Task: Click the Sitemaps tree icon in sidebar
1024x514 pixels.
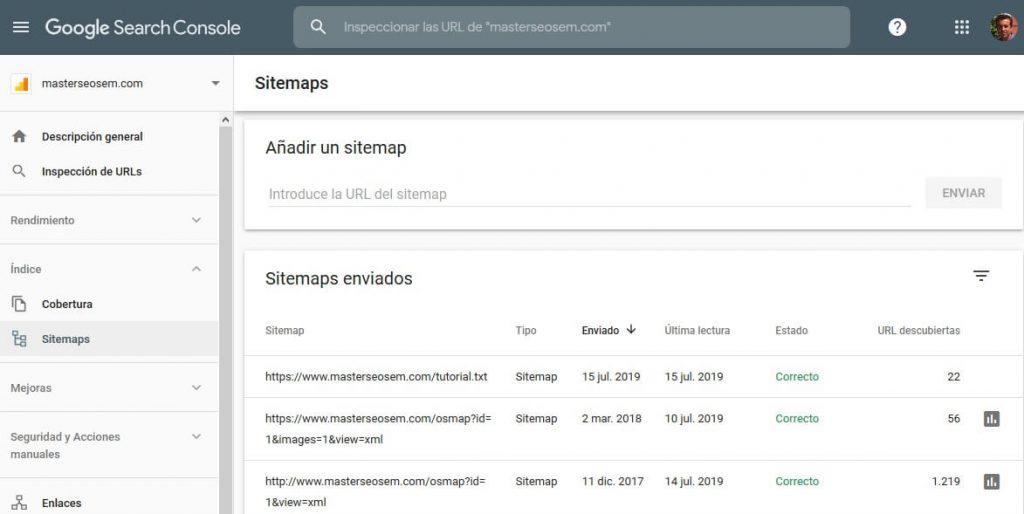Action: (x=19, y=339)
